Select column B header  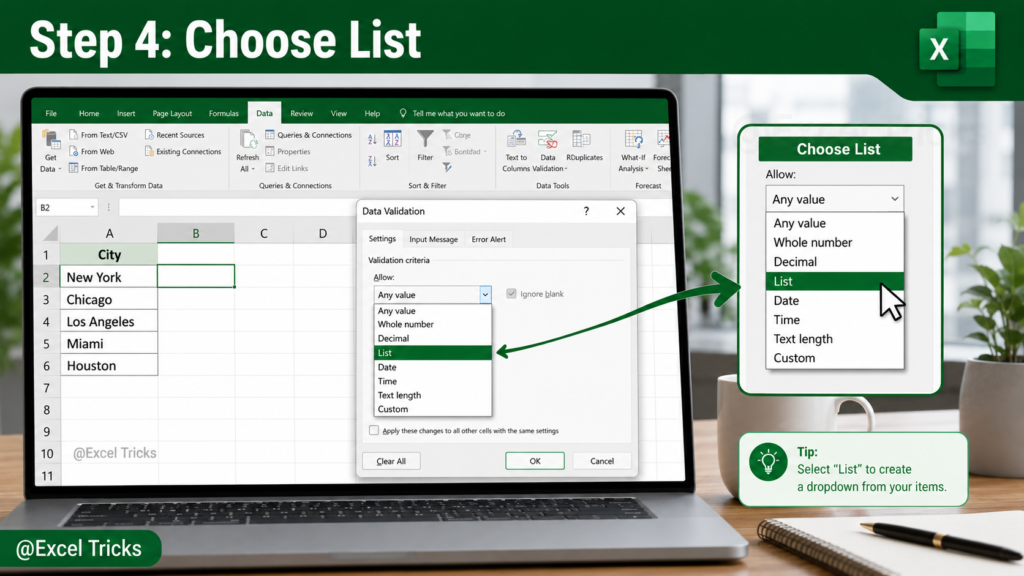pyautogui.click(x=196, y=233)
